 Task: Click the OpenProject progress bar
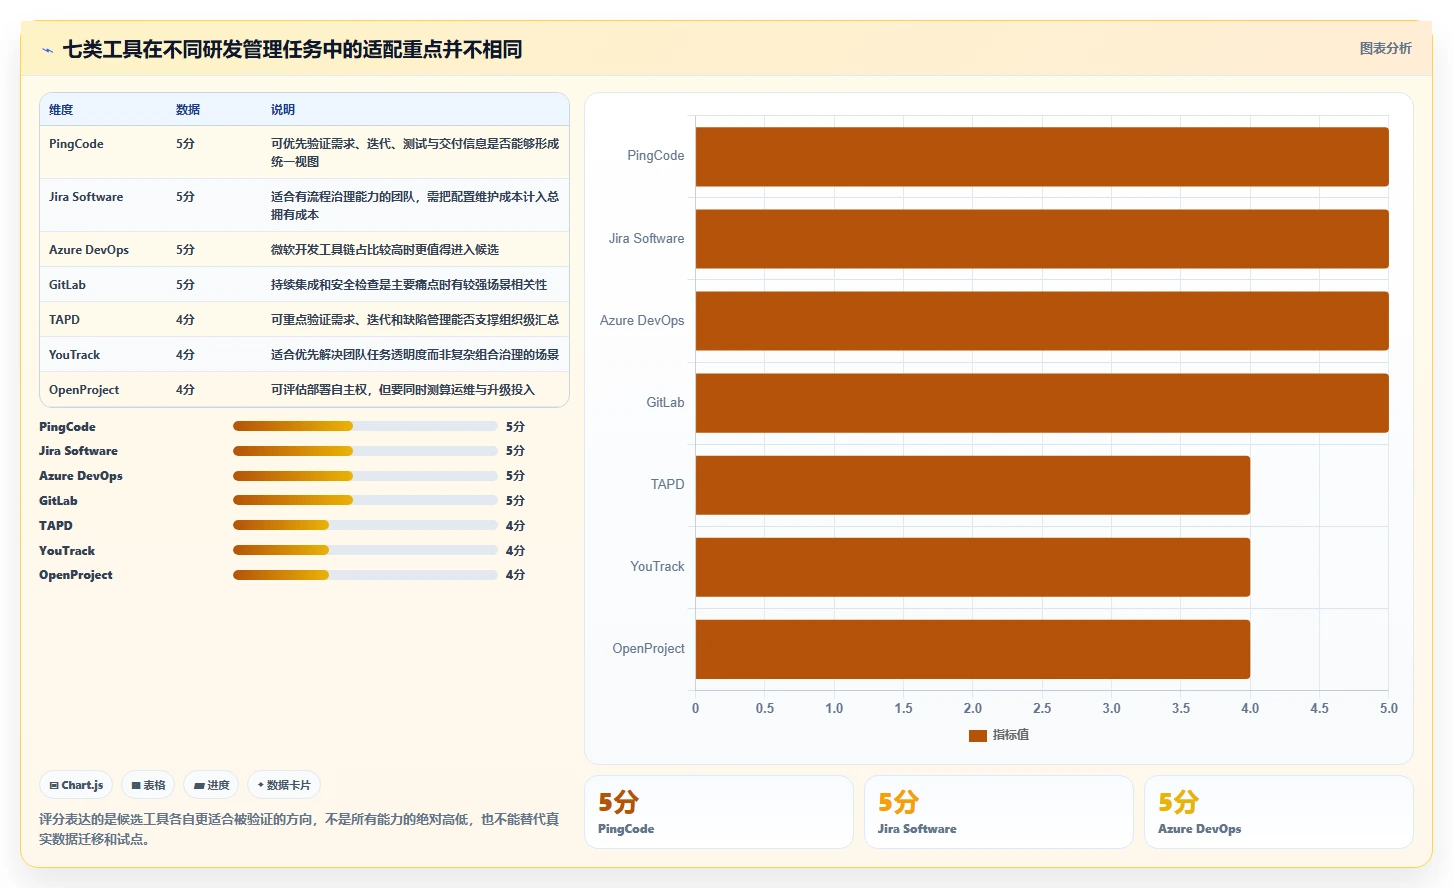coord(365,575)
